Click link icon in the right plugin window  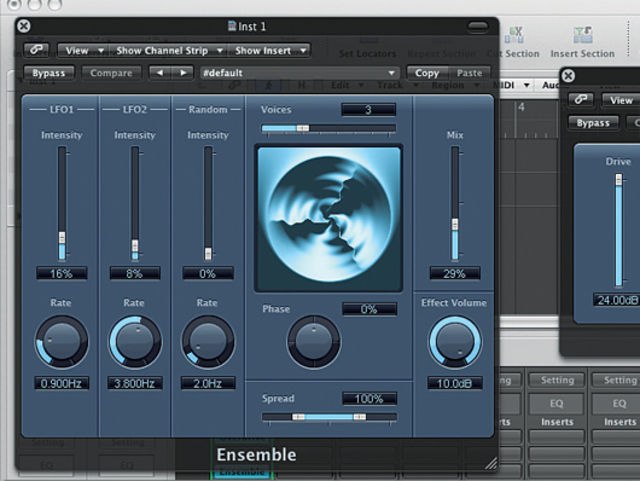581,100
